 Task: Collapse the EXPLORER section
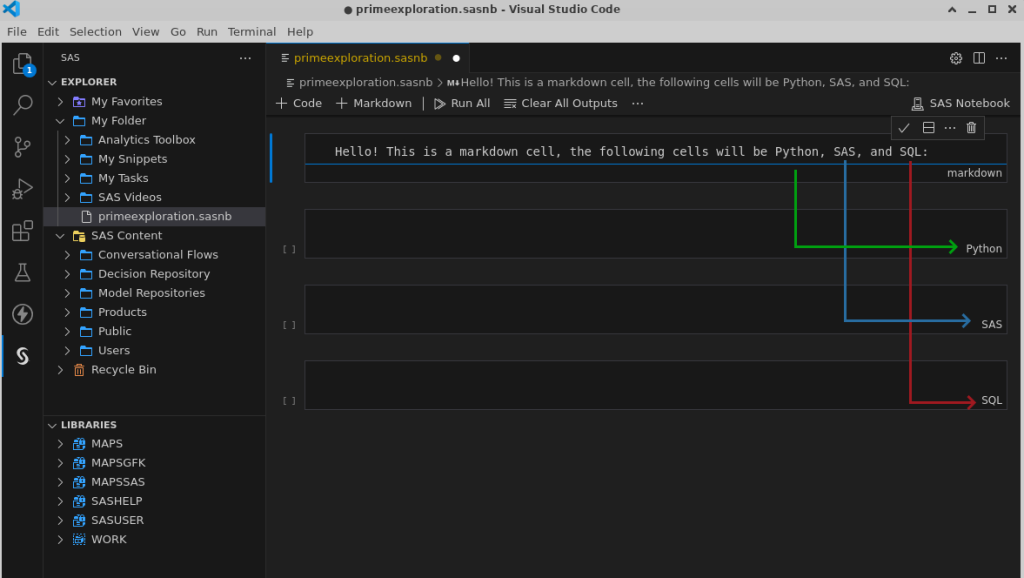point(52,82)
